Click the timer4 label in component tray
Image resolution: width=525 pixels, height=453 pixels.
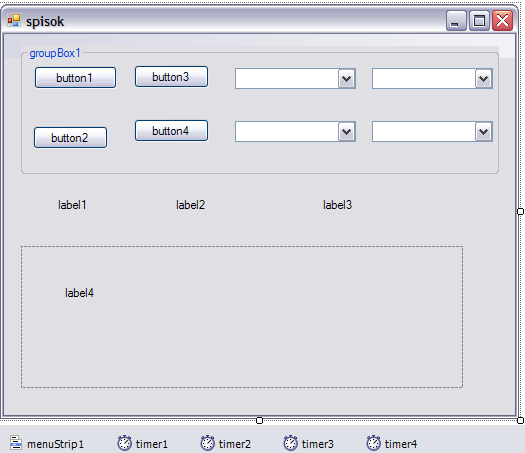pyautogui.click(x=401, y=444)
